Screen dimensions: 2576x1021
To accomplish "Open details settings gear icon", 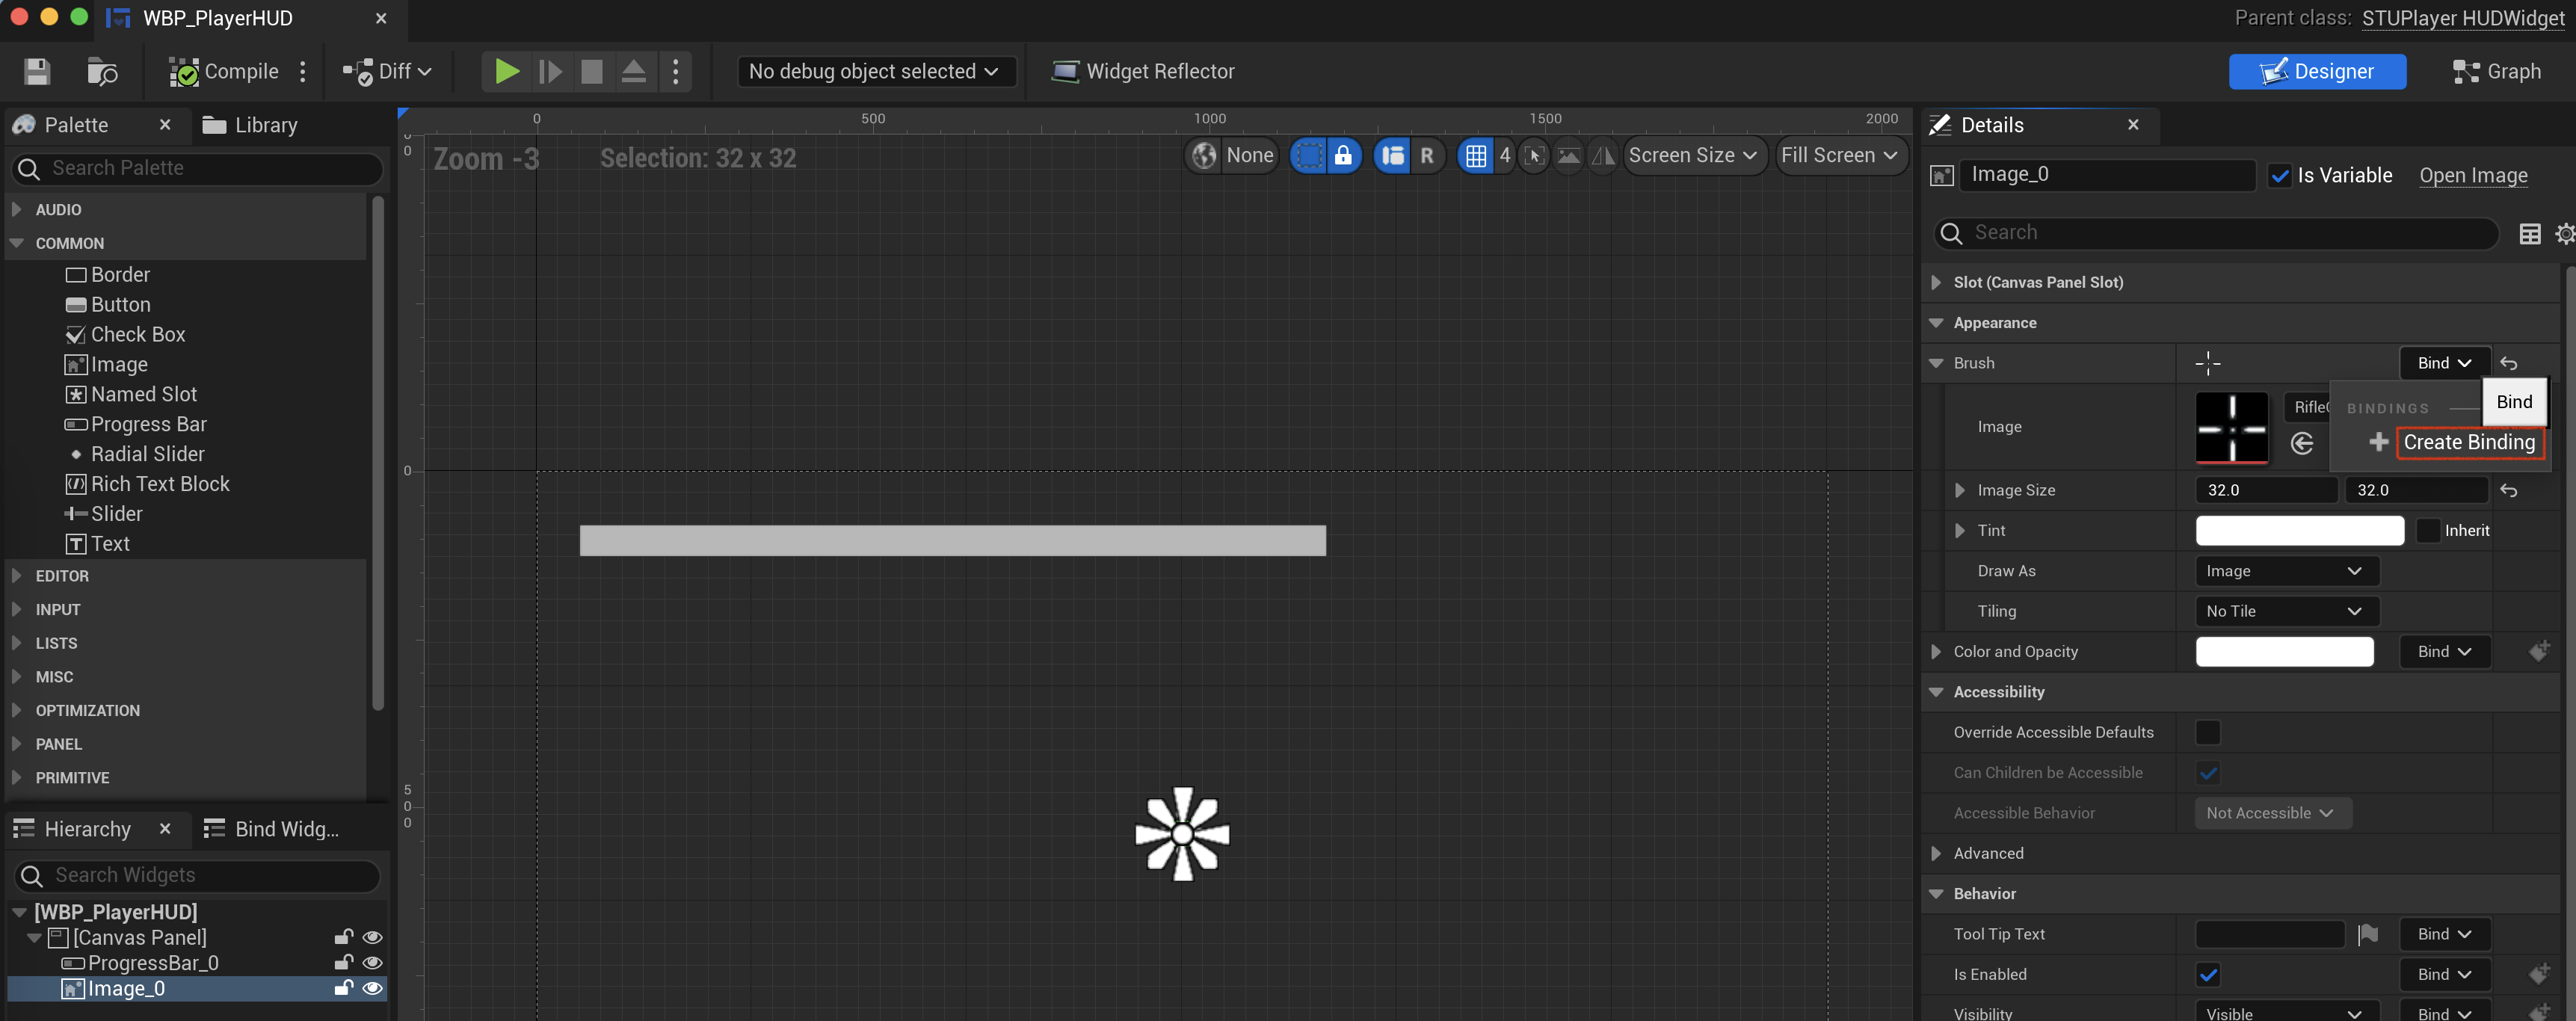I will click(x=2565, y=234).
